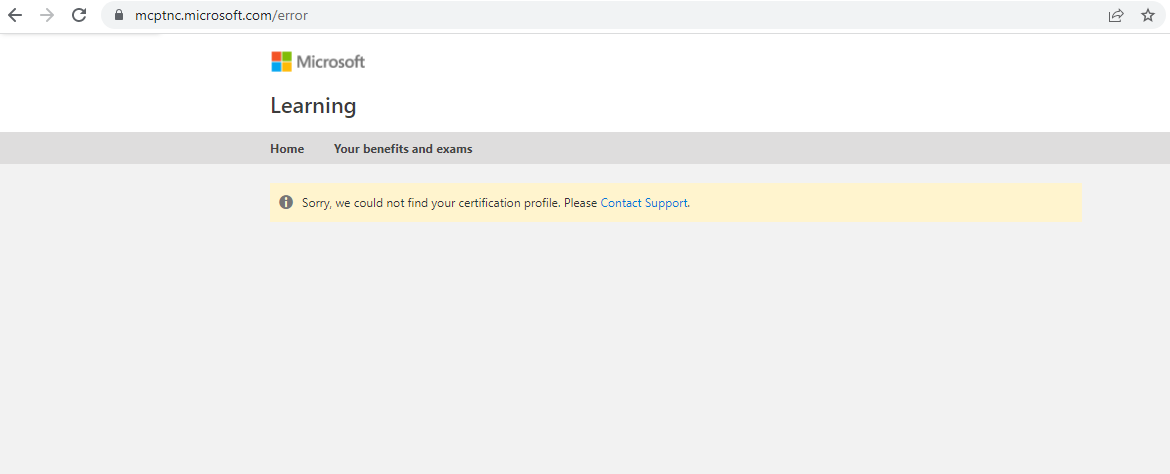Image resolution: width=1170 pixels, height=474 pixels.
Task: Bookmark this page with the star icon
Action: pyautogui.click(x=1148, y=15)
